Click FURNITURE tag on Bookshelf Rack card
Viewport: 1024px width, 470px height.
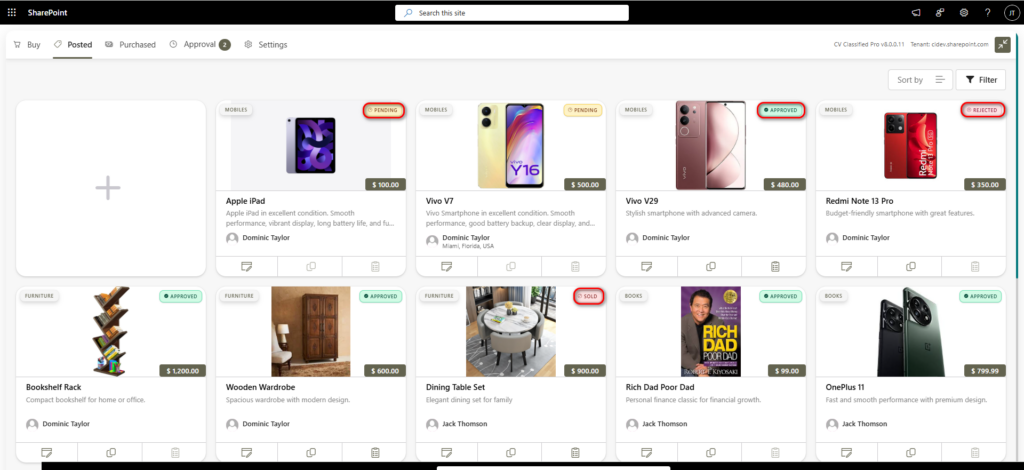[x=39, y=296]
